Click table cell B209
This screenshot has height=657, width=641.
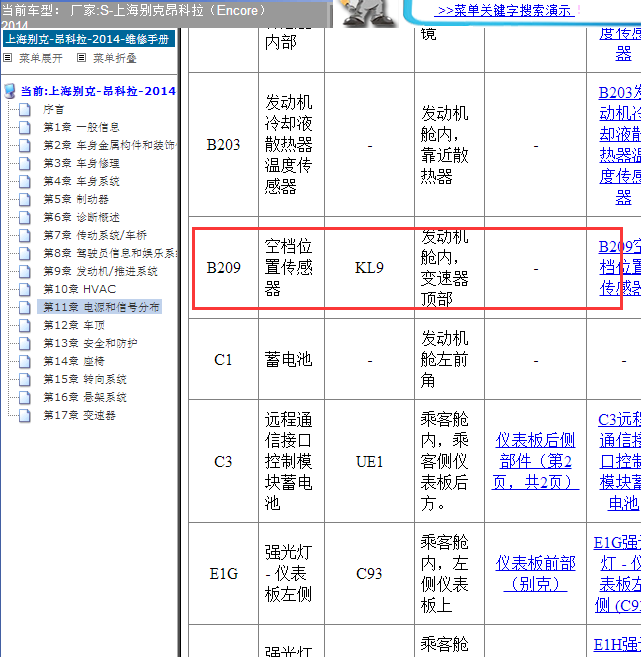[223, 268]
